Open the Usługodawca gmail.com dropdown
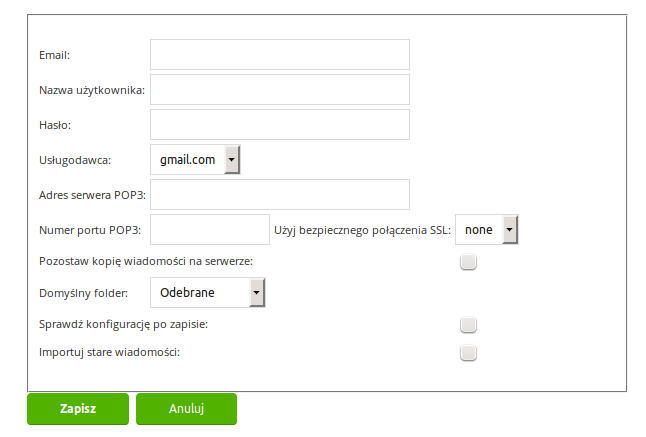Image resolution: width=646 pixels, height=437 pixels. [195, 159]
